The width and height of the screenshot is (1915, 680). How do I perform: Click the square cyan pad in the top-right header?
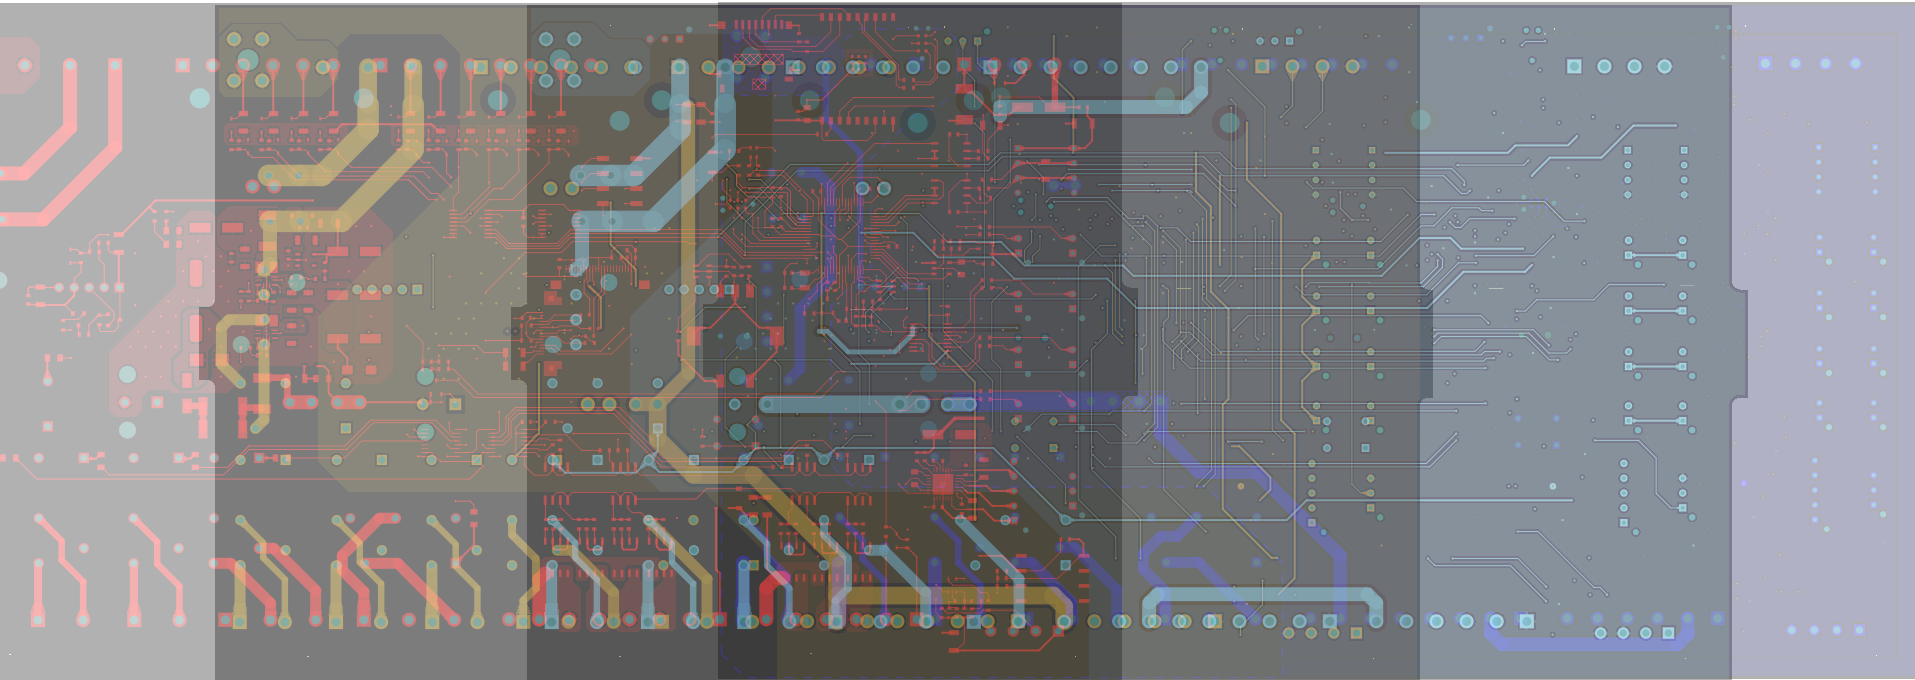(x=1574, y=66)
